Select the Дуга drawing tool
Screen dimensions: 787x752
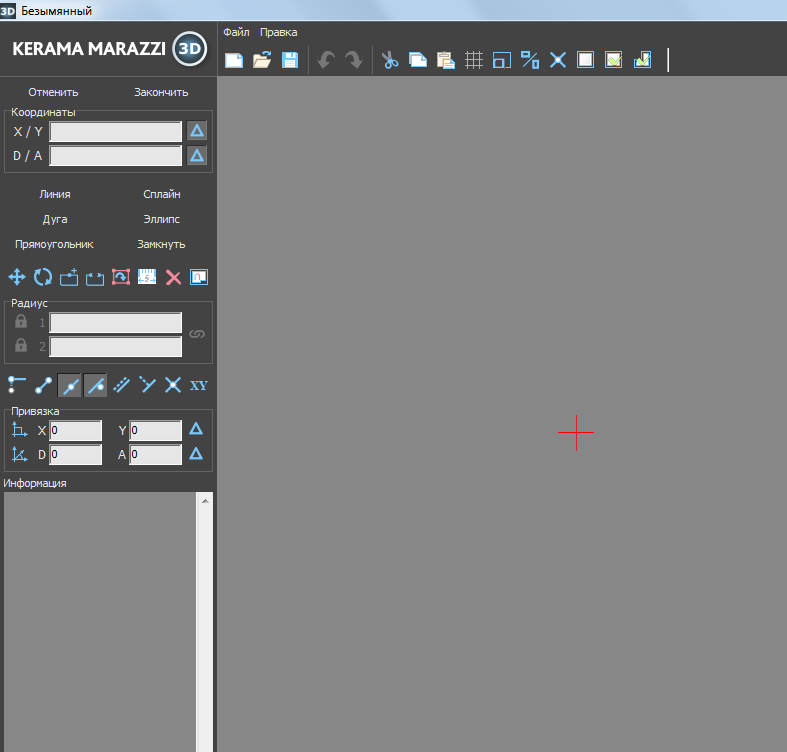(55, 219)
